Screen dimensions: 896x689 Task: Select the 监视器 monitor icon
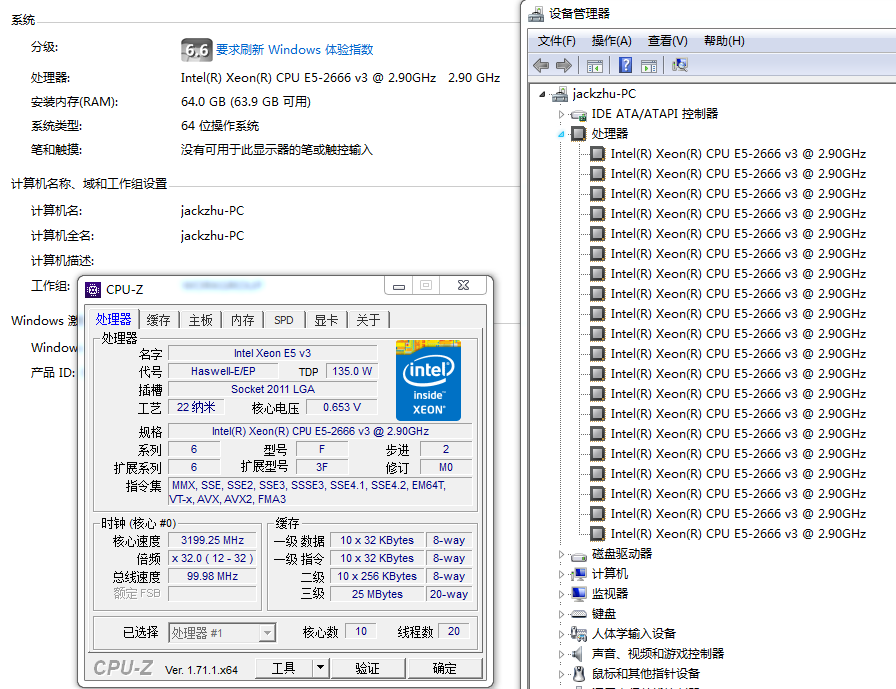click(x=579, y=594)
